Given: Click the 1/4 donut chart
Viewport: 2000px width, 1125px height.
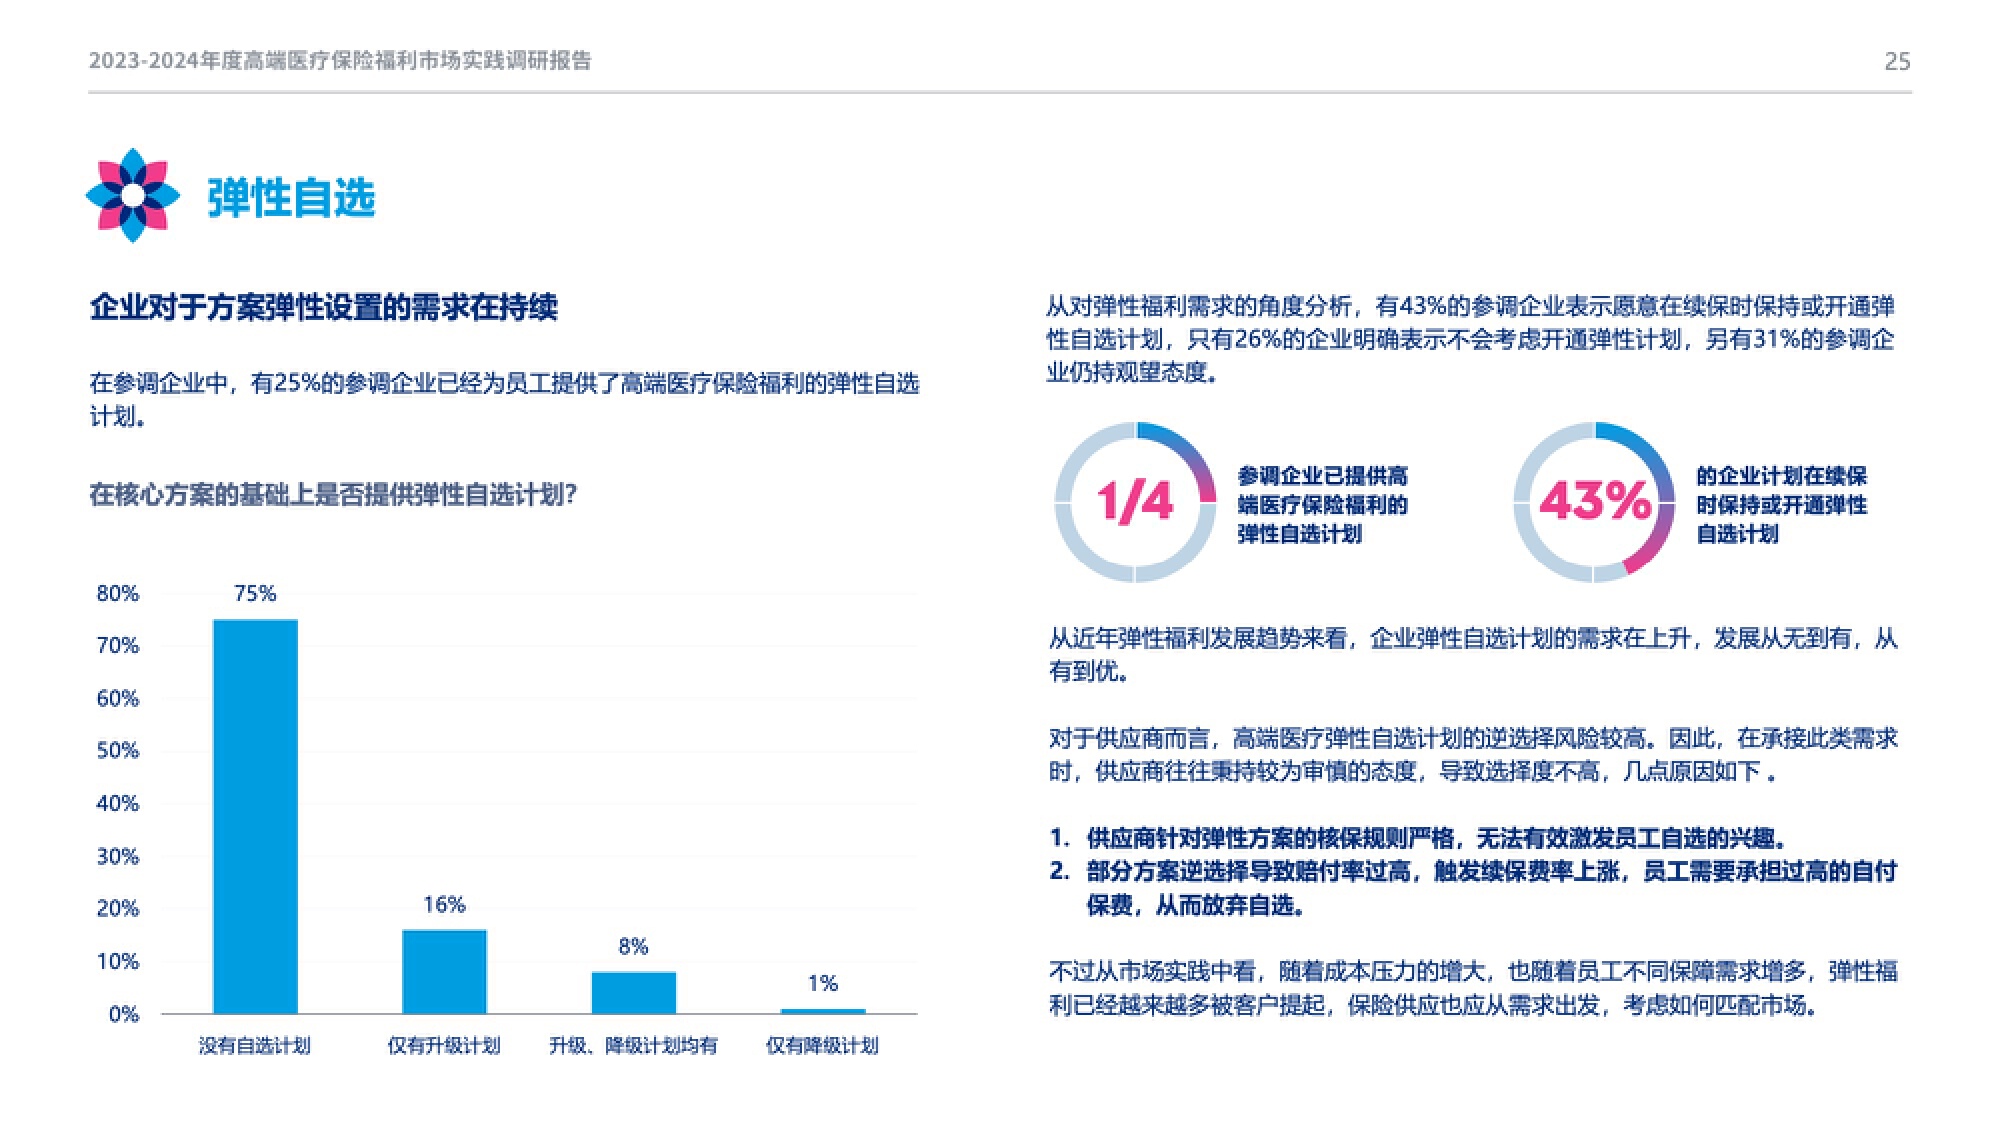Looking at the screenshot, I should (1135, 502).
